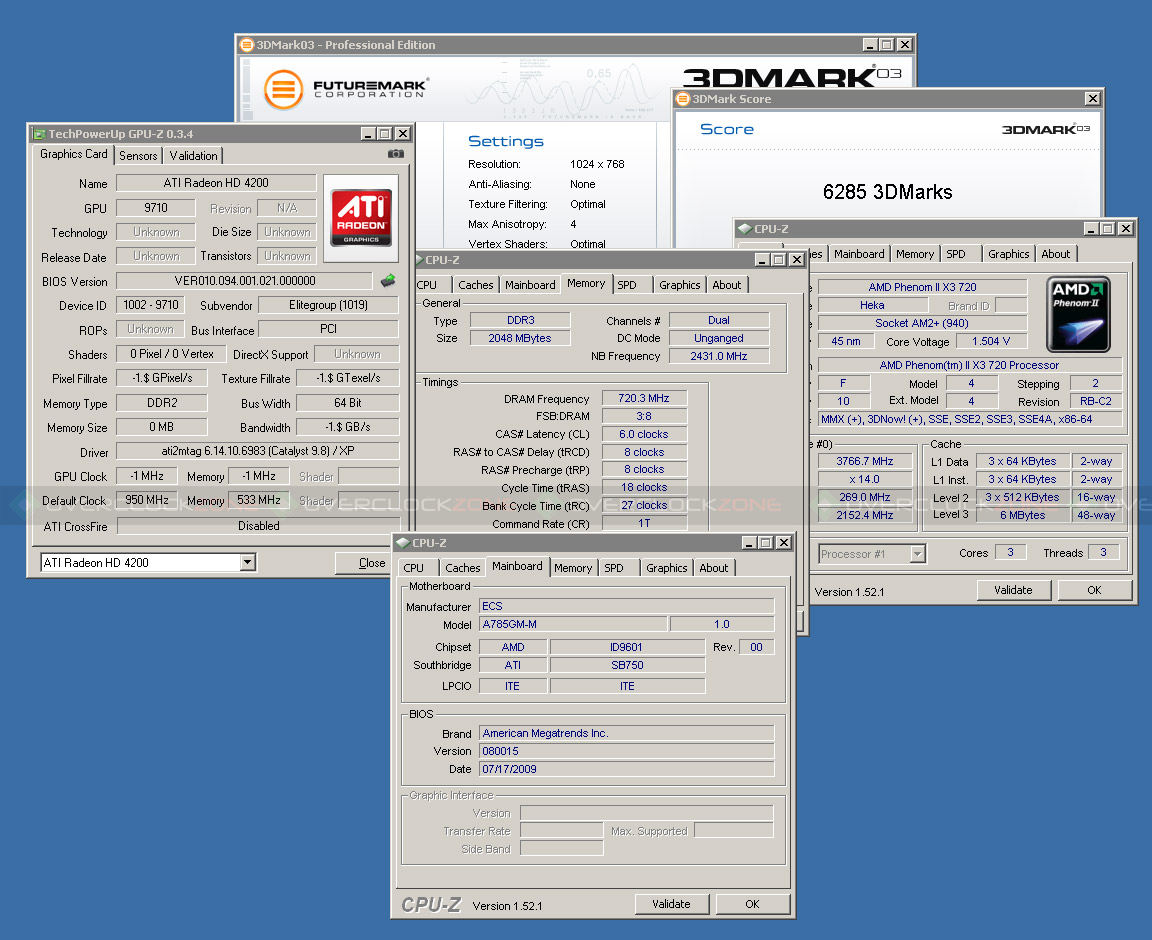
Task: Click the Default Clock 950 MHz field
Action: [x=147, y=501]
